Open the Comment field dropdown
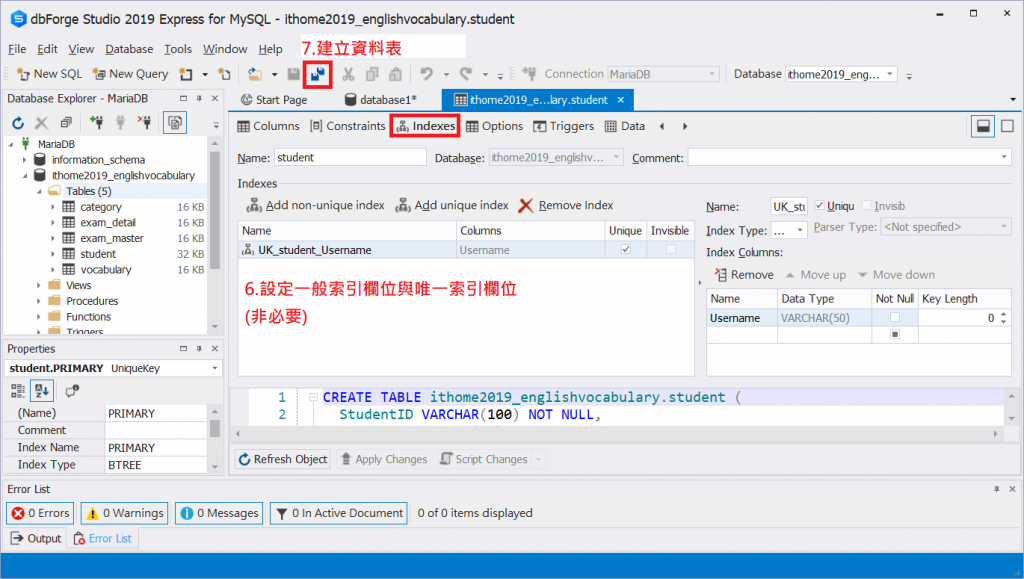Viewport: 1024px width, 579px height. 1004,157
